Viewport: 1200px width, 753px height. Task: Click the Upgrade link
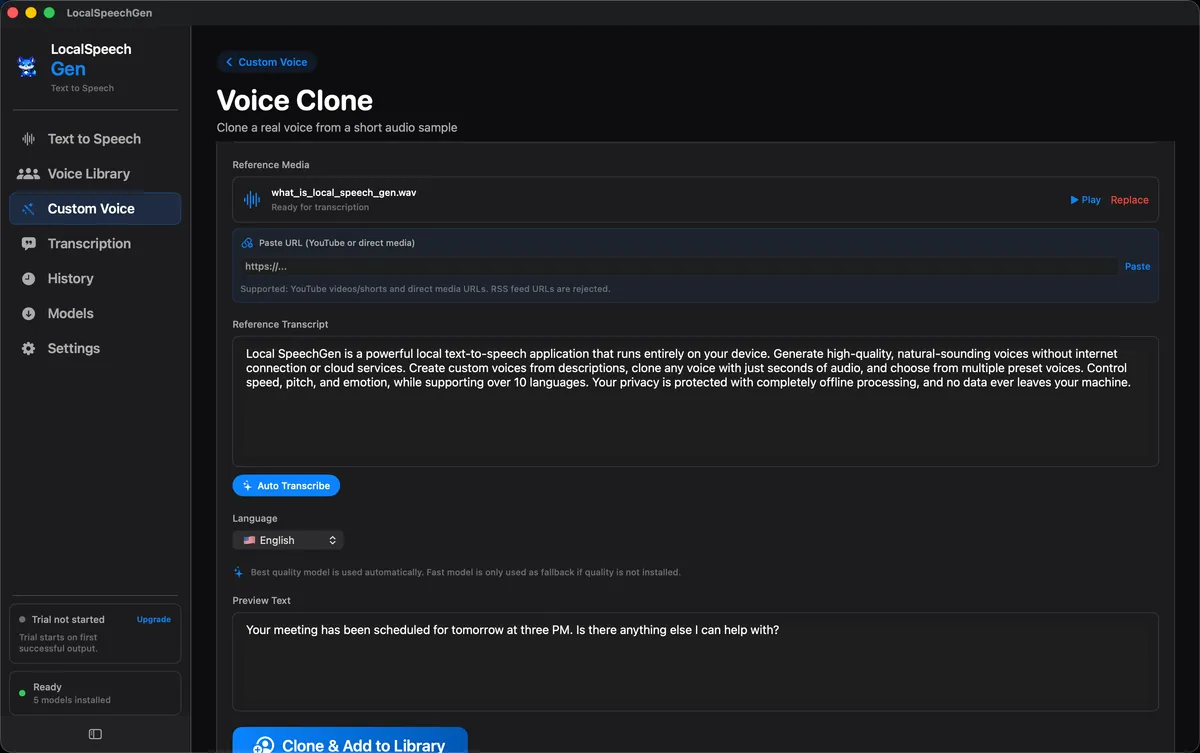coord(152,619)
